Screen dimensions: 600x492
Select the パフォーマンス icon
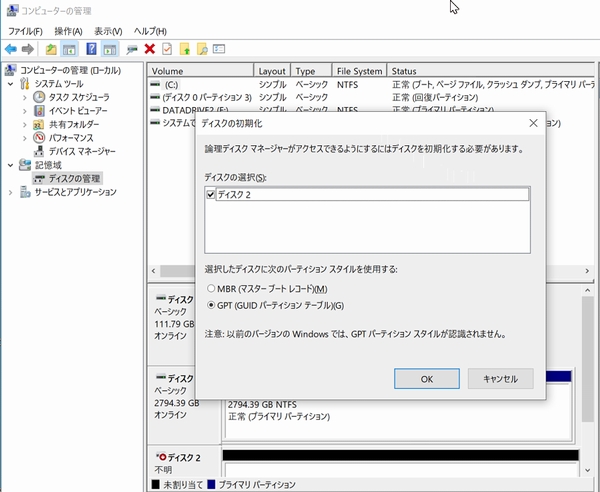(39, 138)
